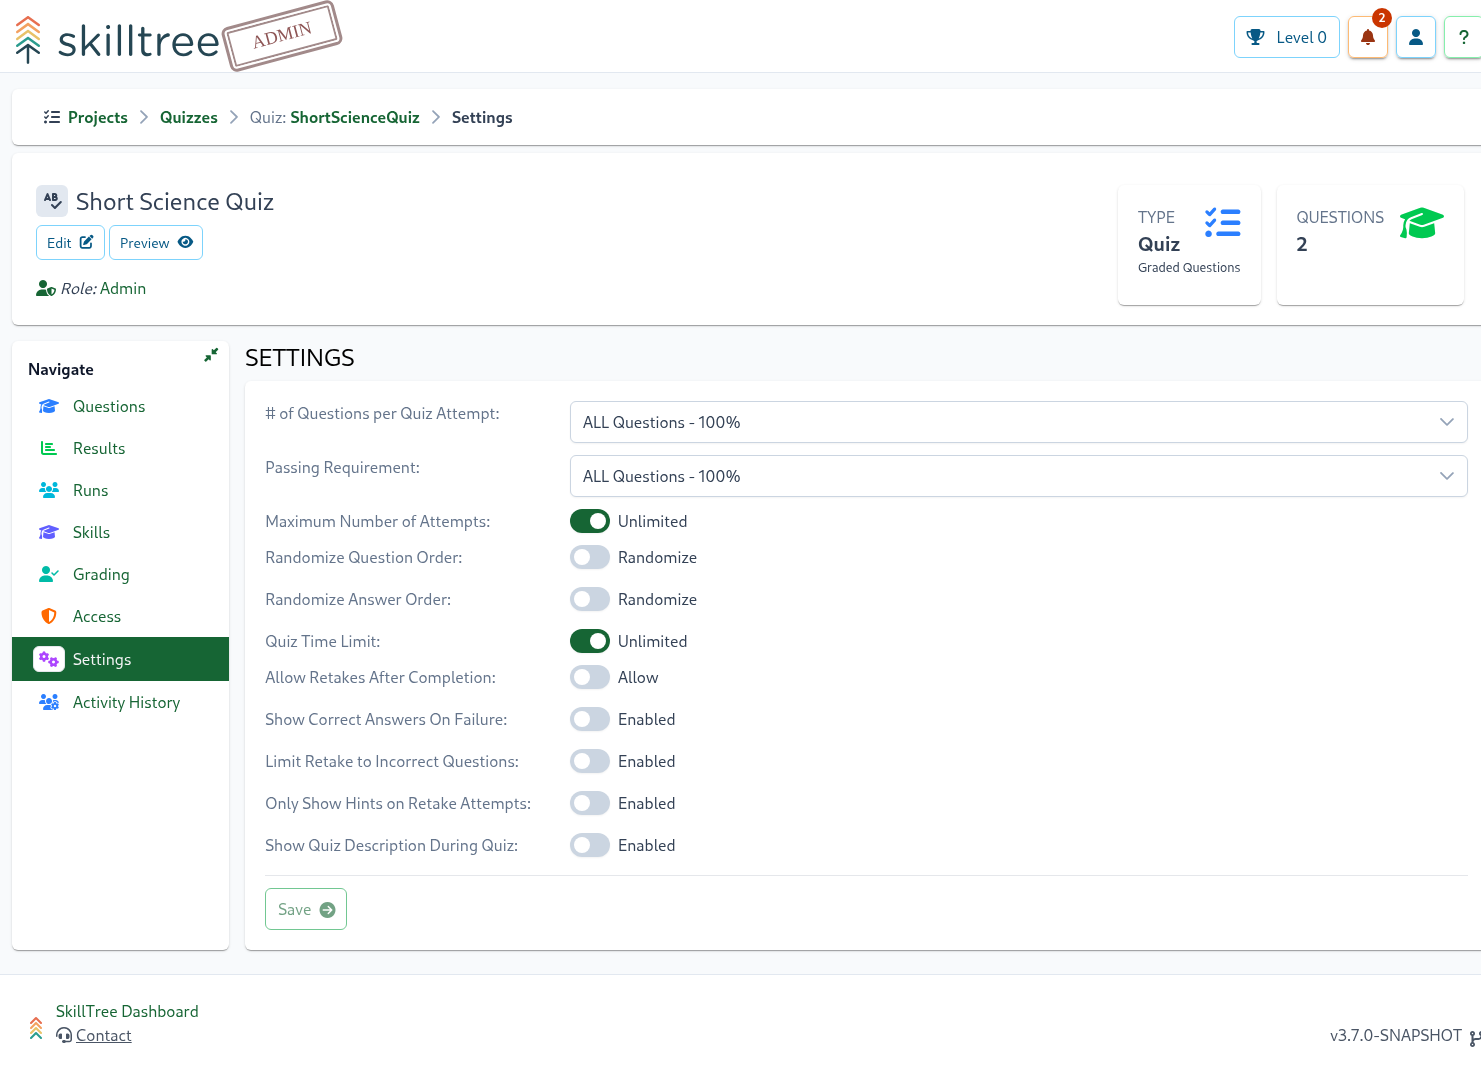Viewport: 1481px width, 1071px height.
Task: Toggle Quiz Time Limit Unlimited
Action: [x=590, y=641]
